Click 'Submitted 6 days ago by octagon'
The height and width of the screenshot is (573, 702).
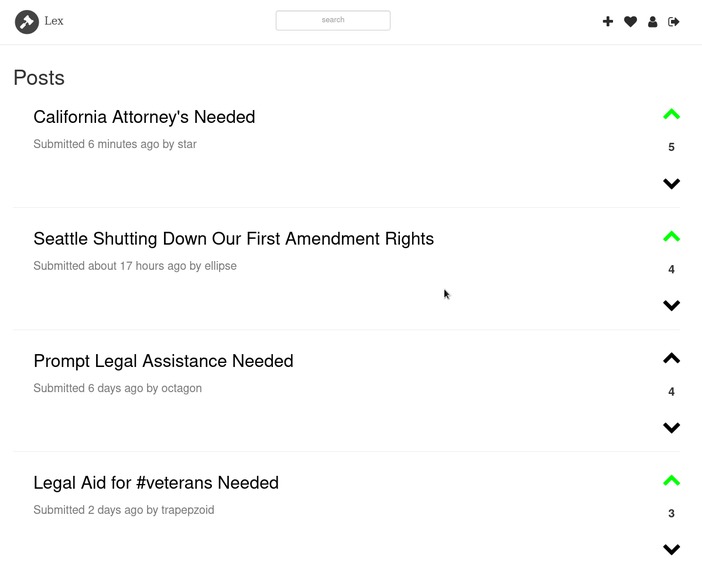(118, 388)
